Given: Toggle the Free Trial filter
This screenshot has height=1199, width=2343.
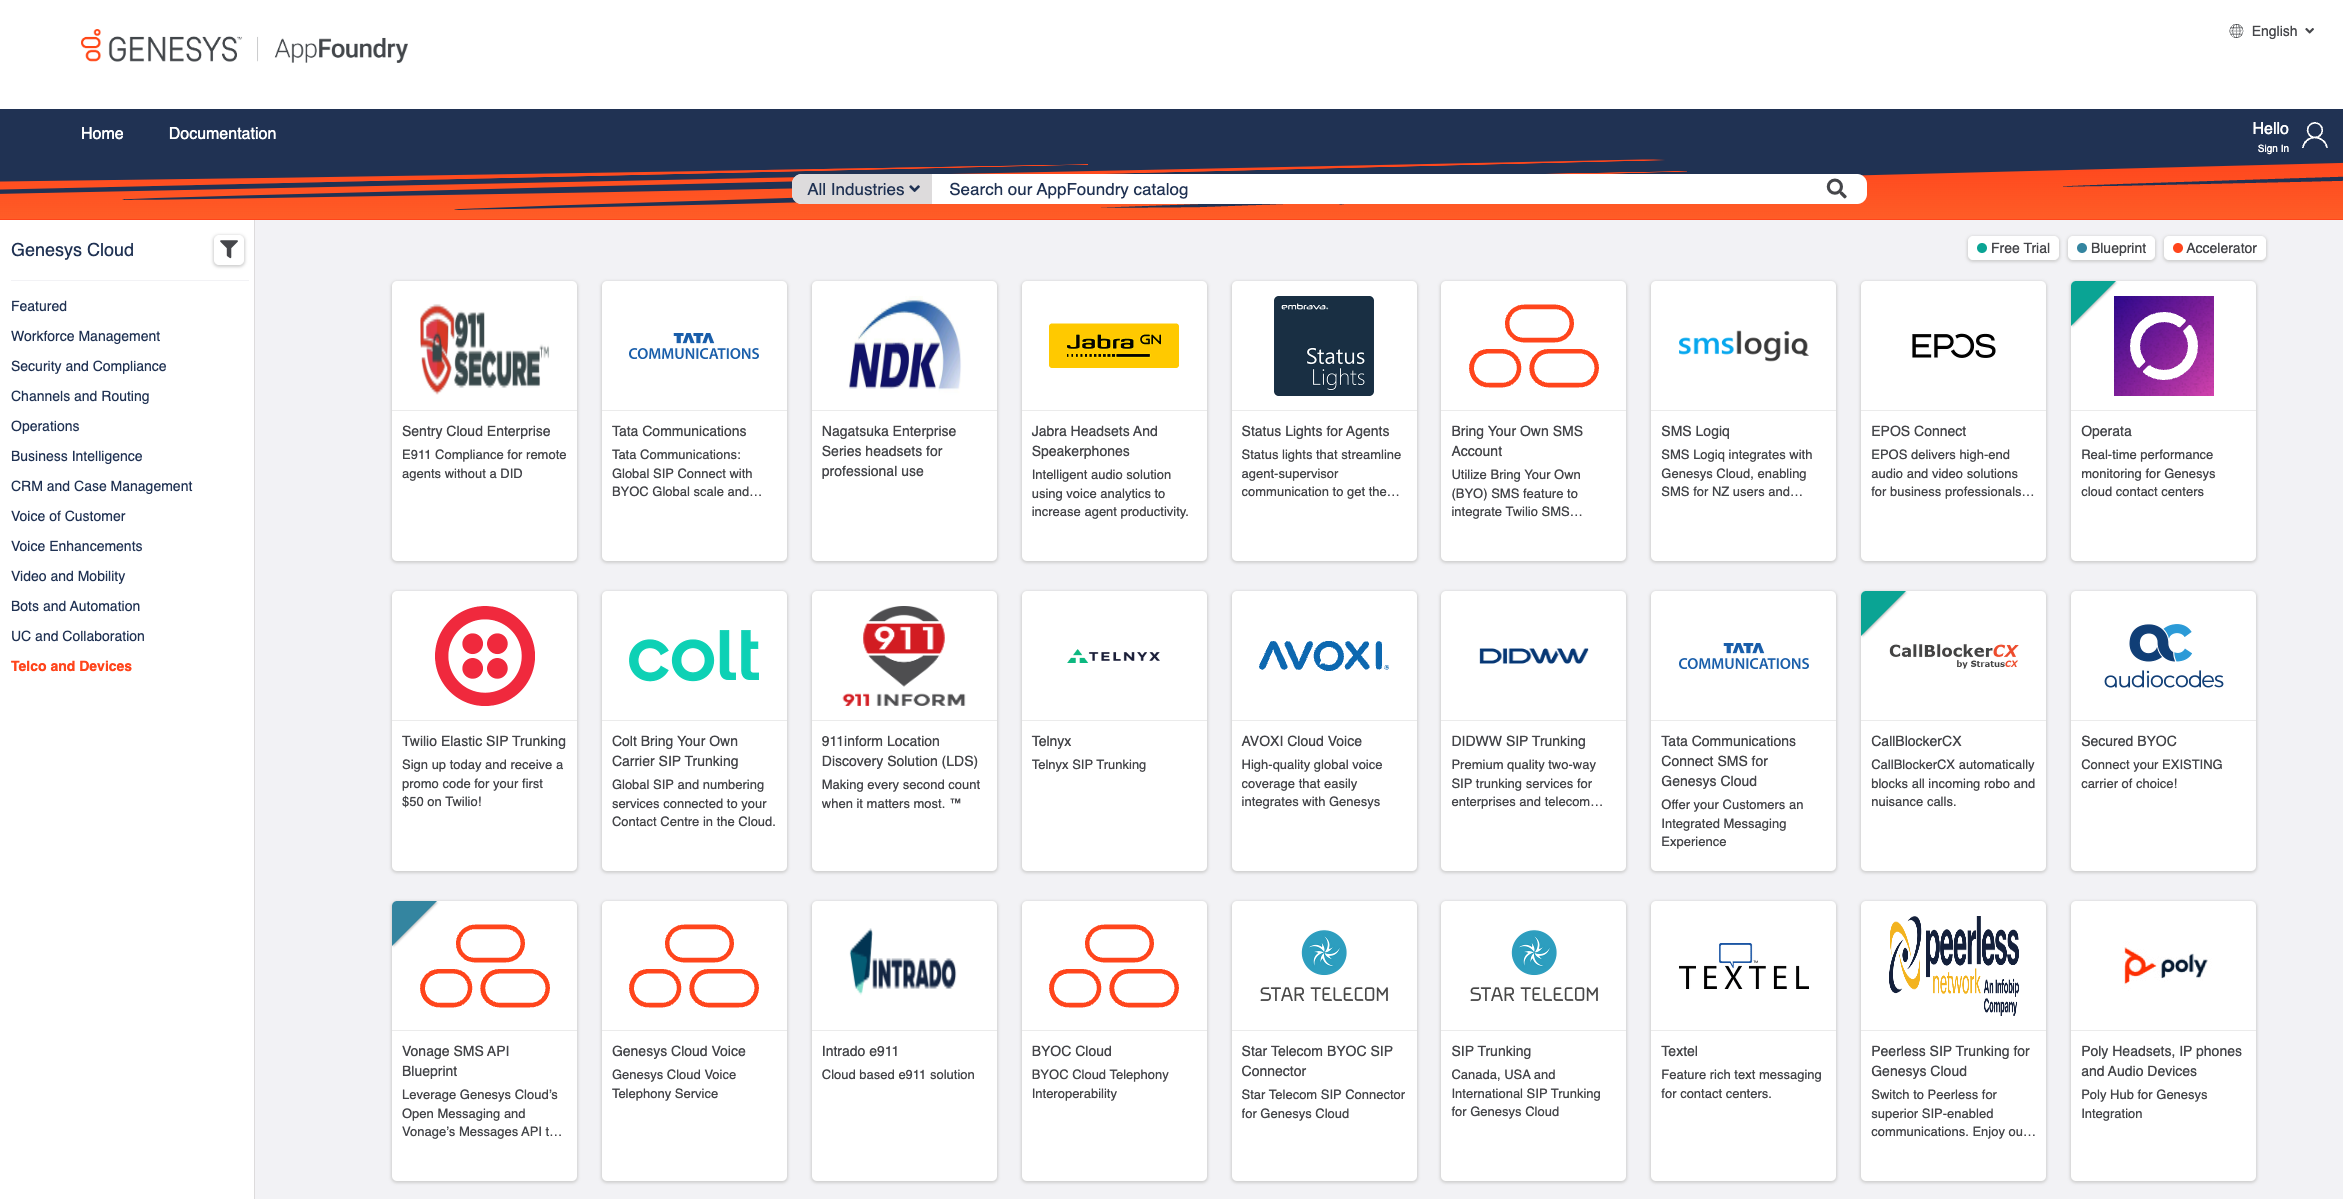Looking at the screenshot, I should pos(2012,248).
